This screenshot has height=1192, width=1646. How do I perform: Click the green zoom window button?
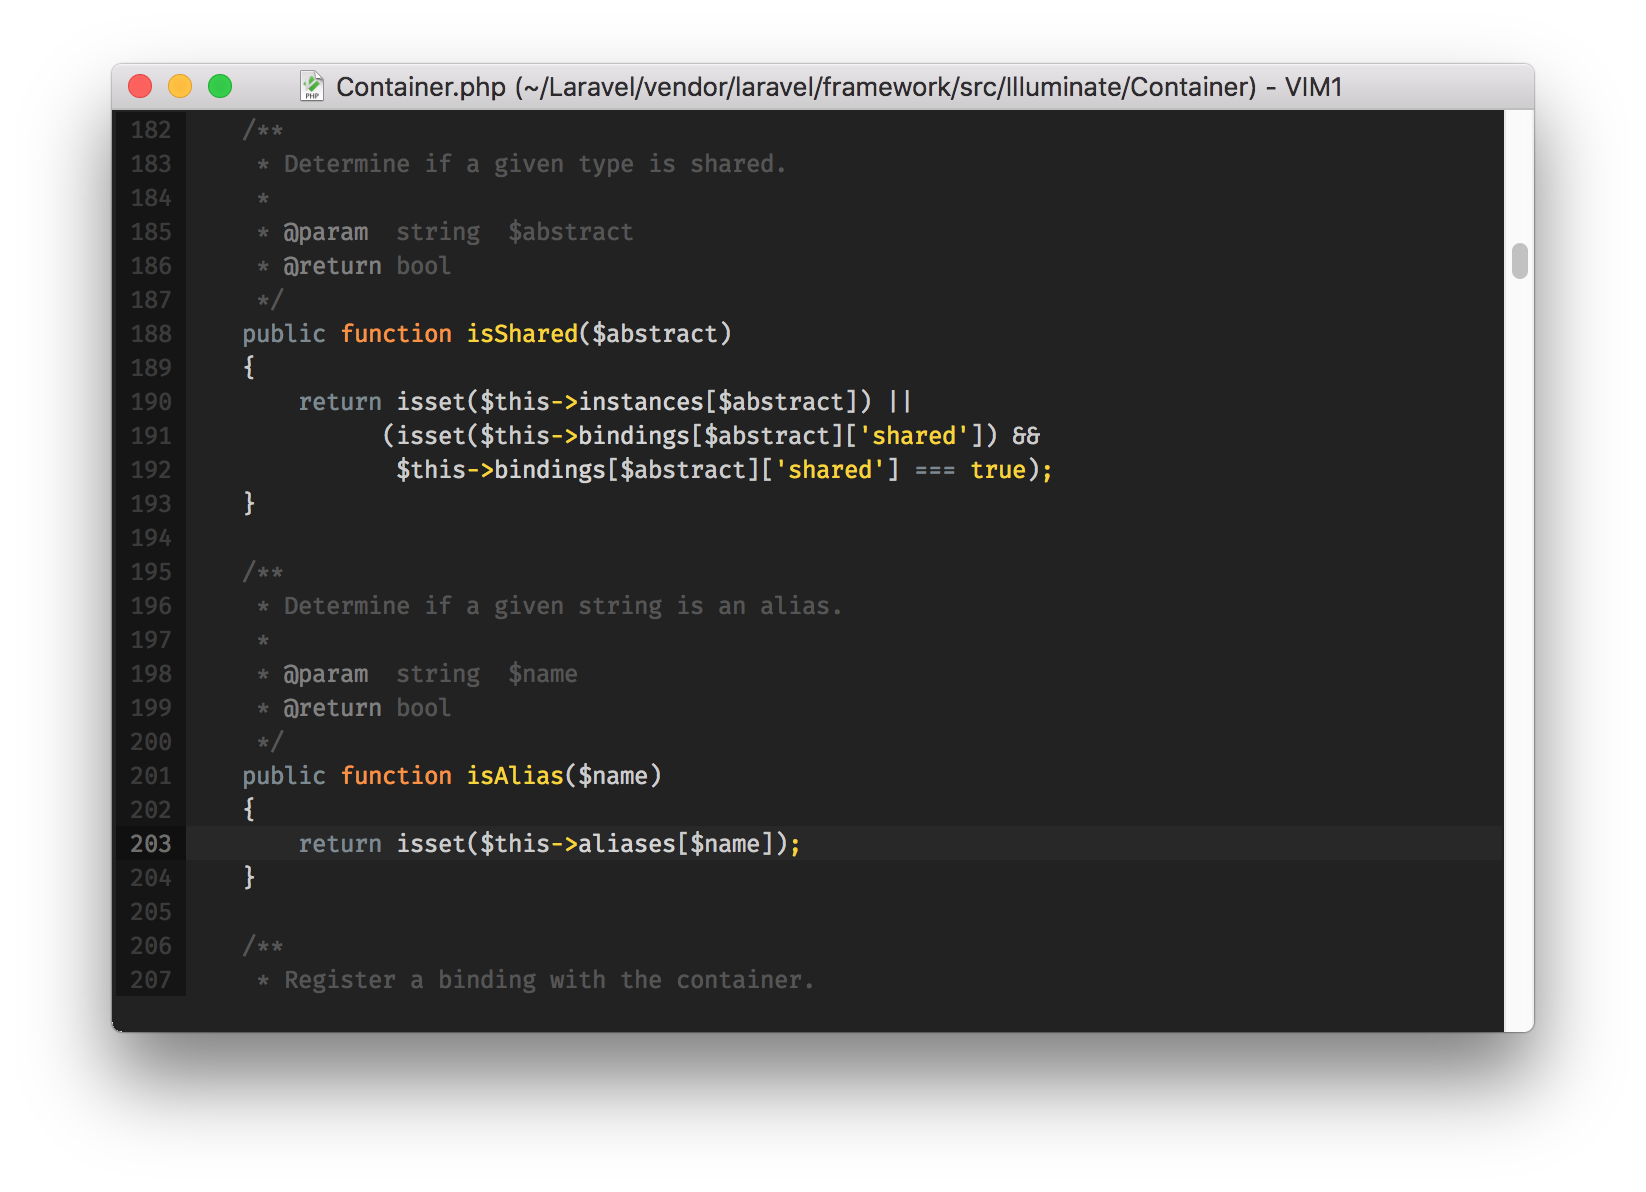coord(220,87)
